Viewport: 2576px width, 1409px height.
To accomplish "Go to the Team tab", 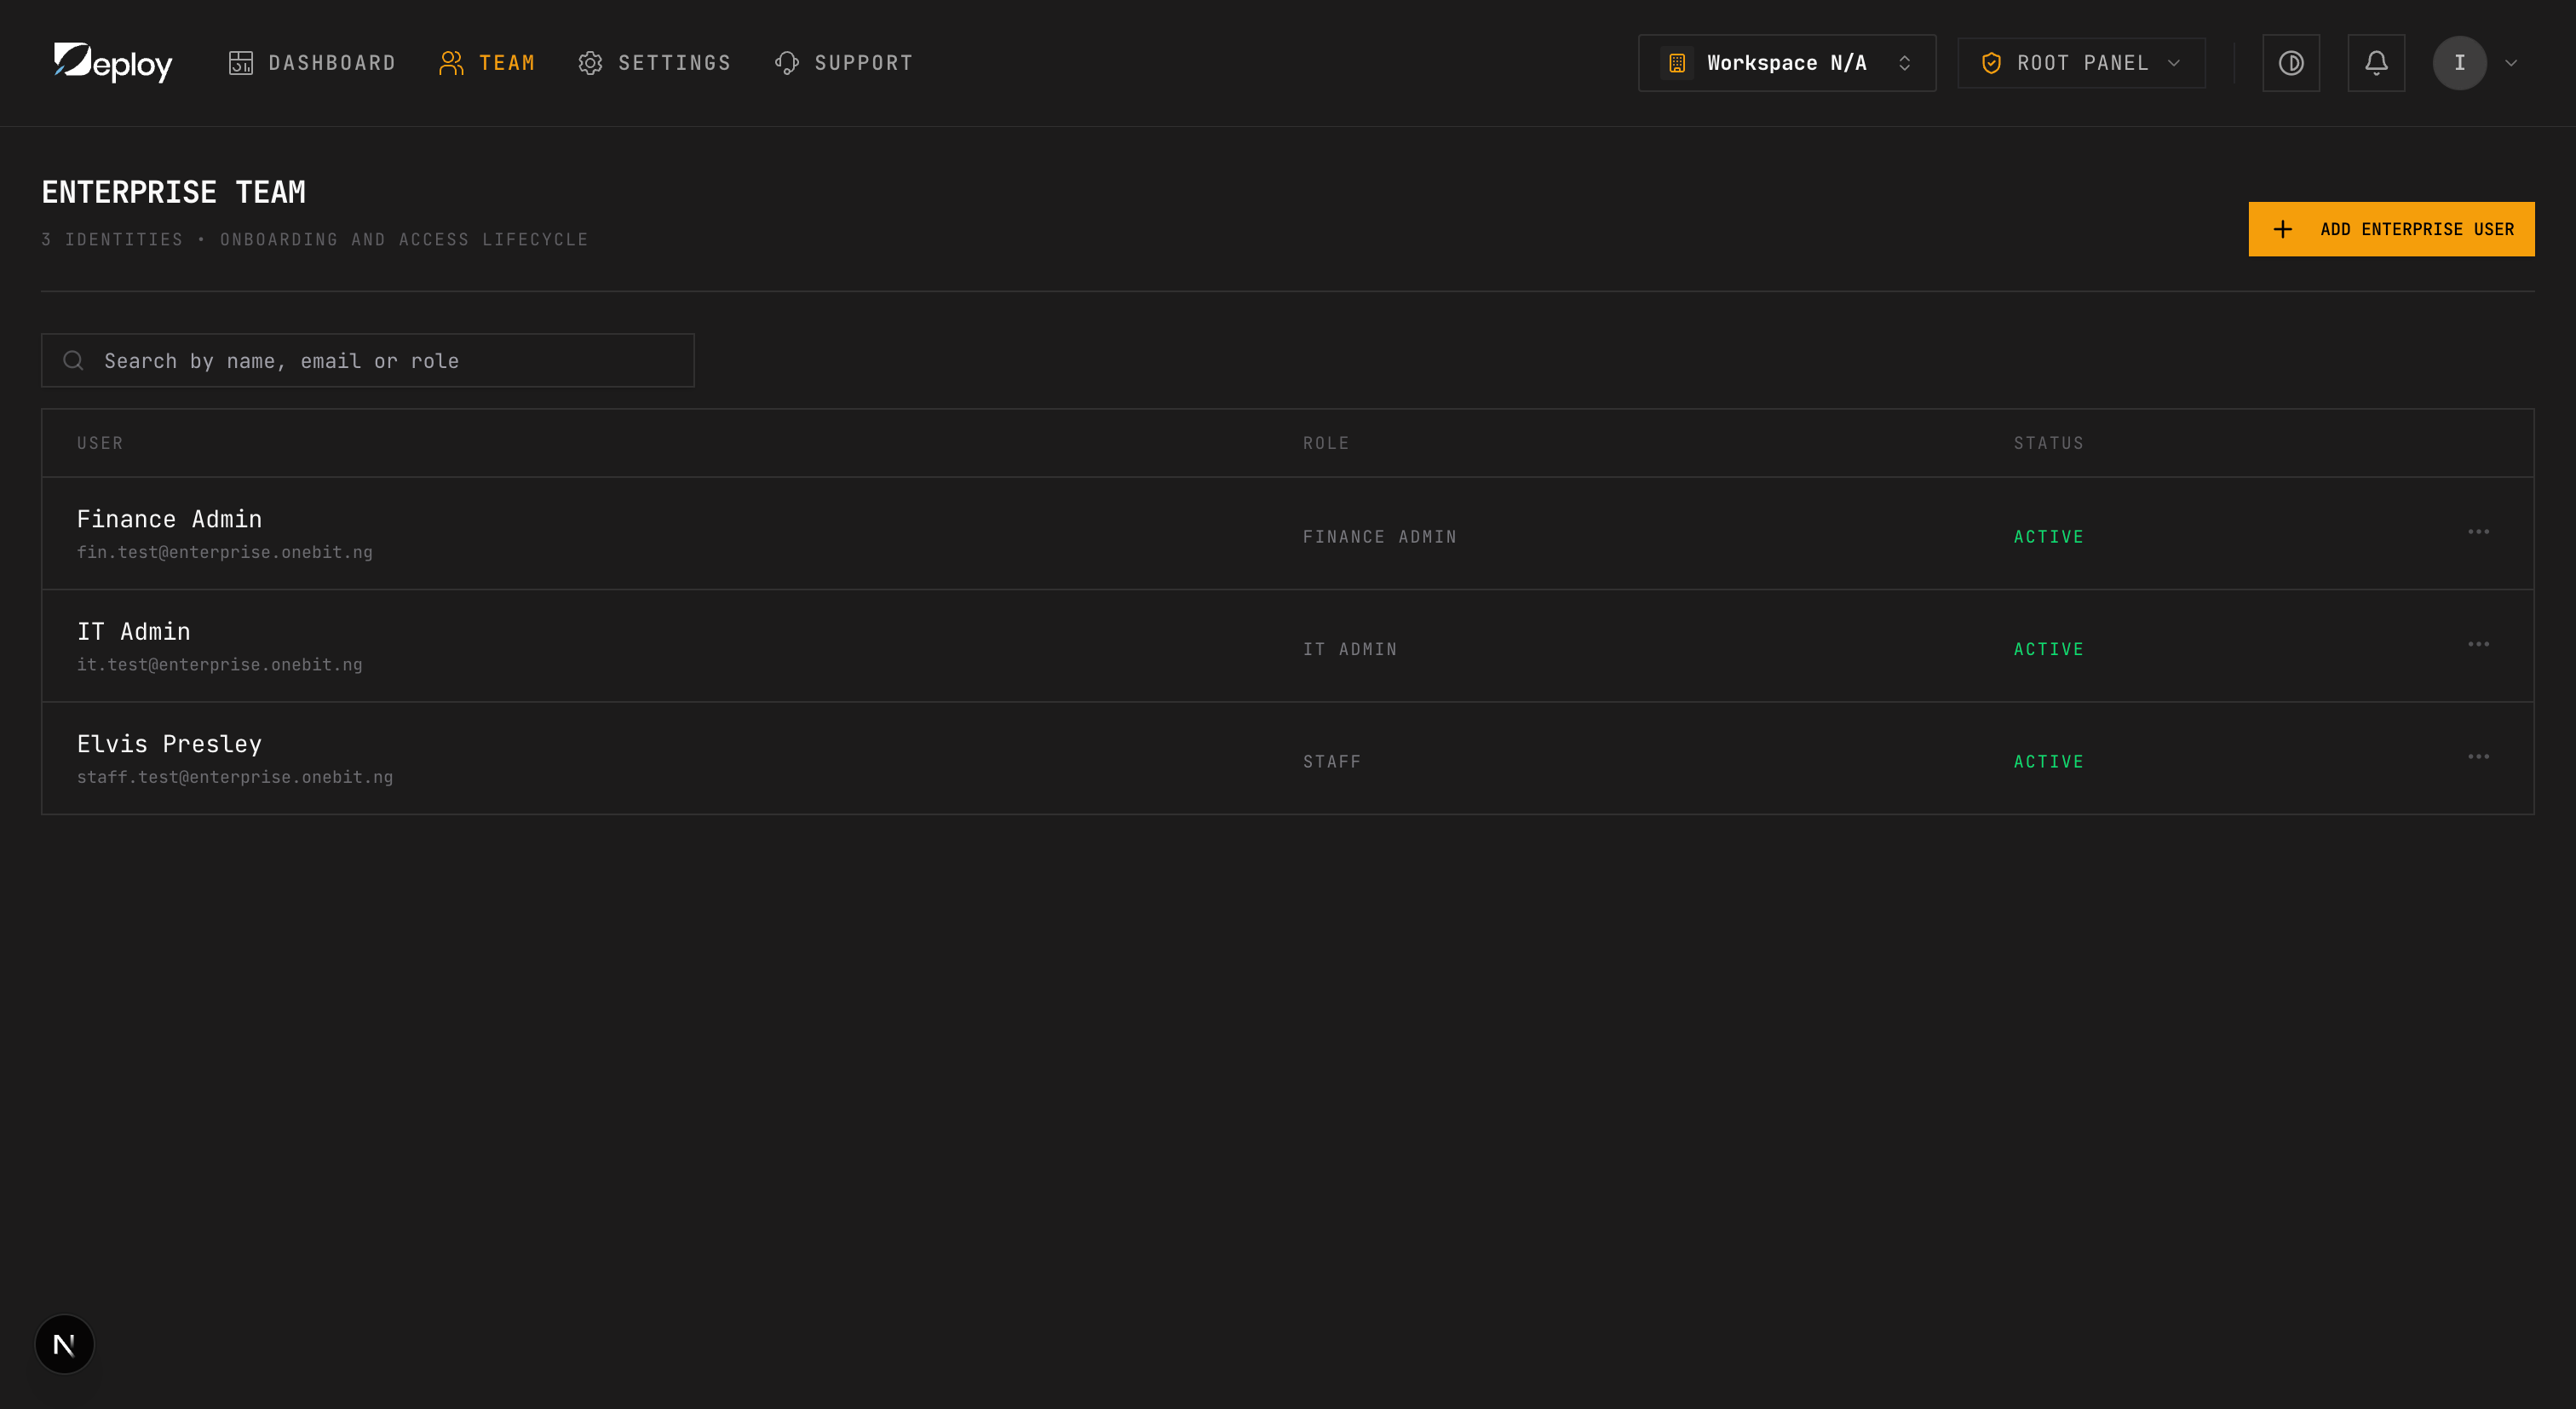I will point(487,63).
